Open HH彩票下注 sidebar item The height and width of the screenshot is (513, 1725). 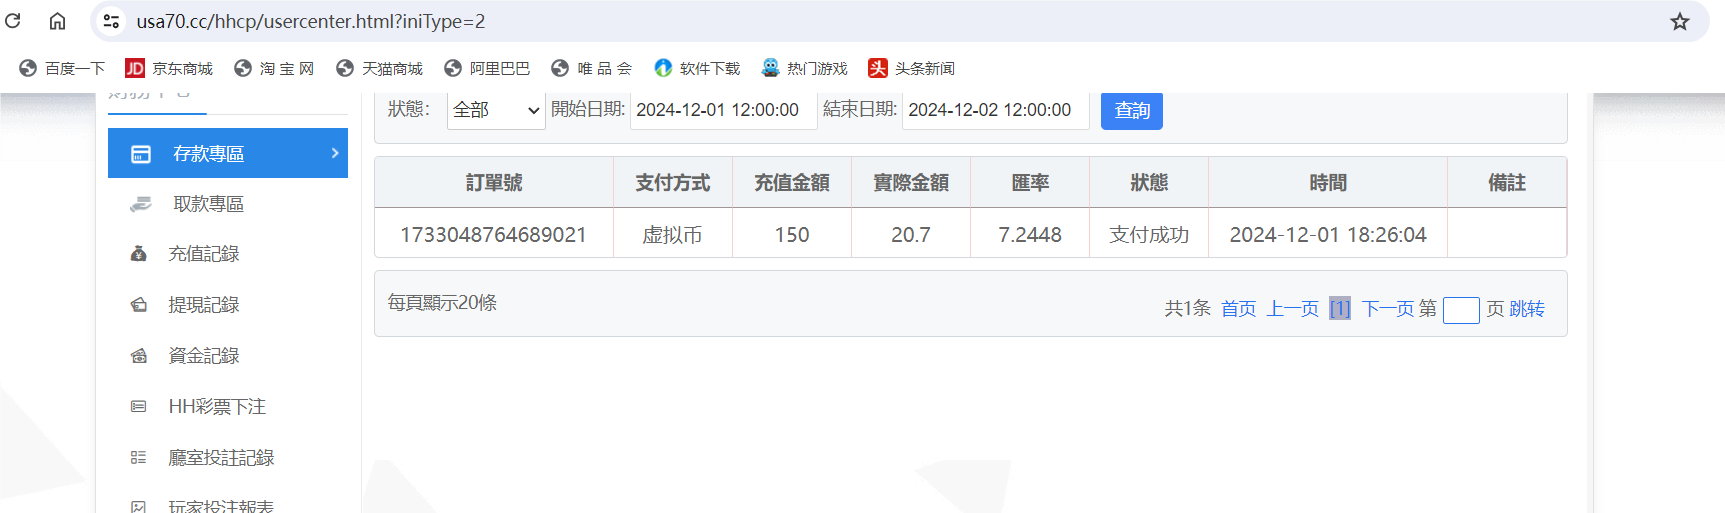(x=217, y=407)
